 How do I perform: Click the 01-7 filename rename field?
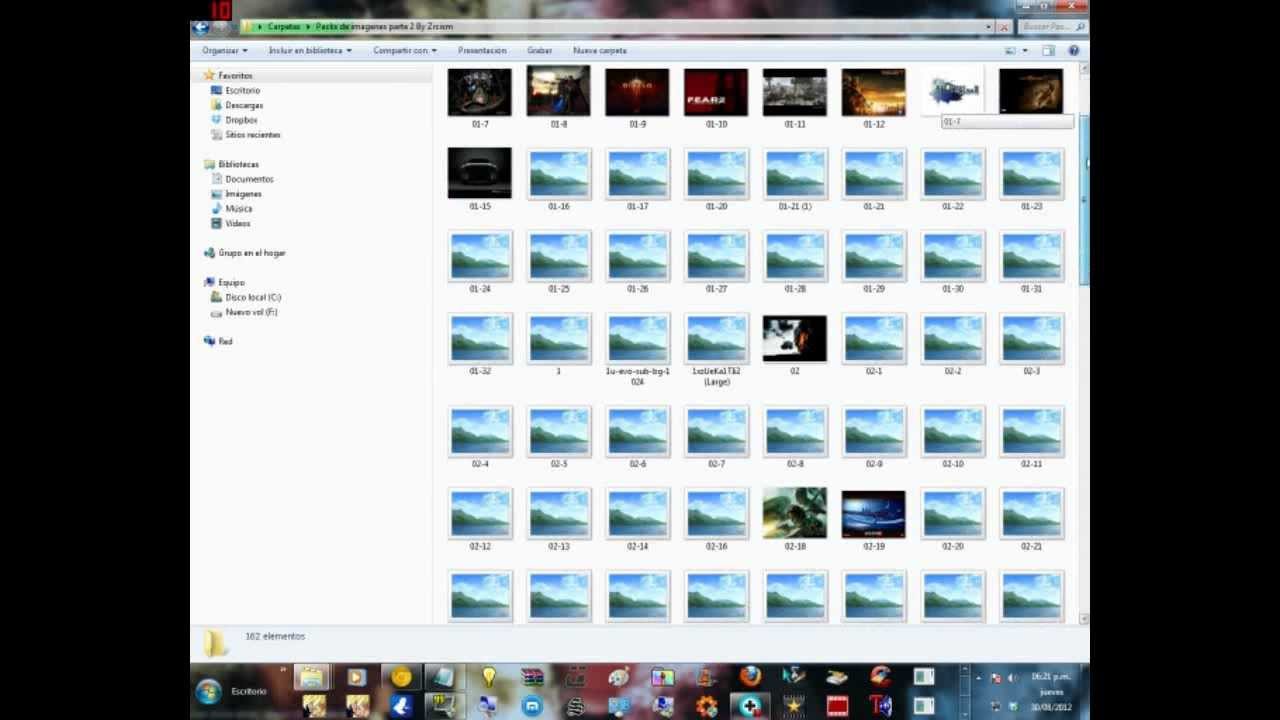[x=1007, y=122]
